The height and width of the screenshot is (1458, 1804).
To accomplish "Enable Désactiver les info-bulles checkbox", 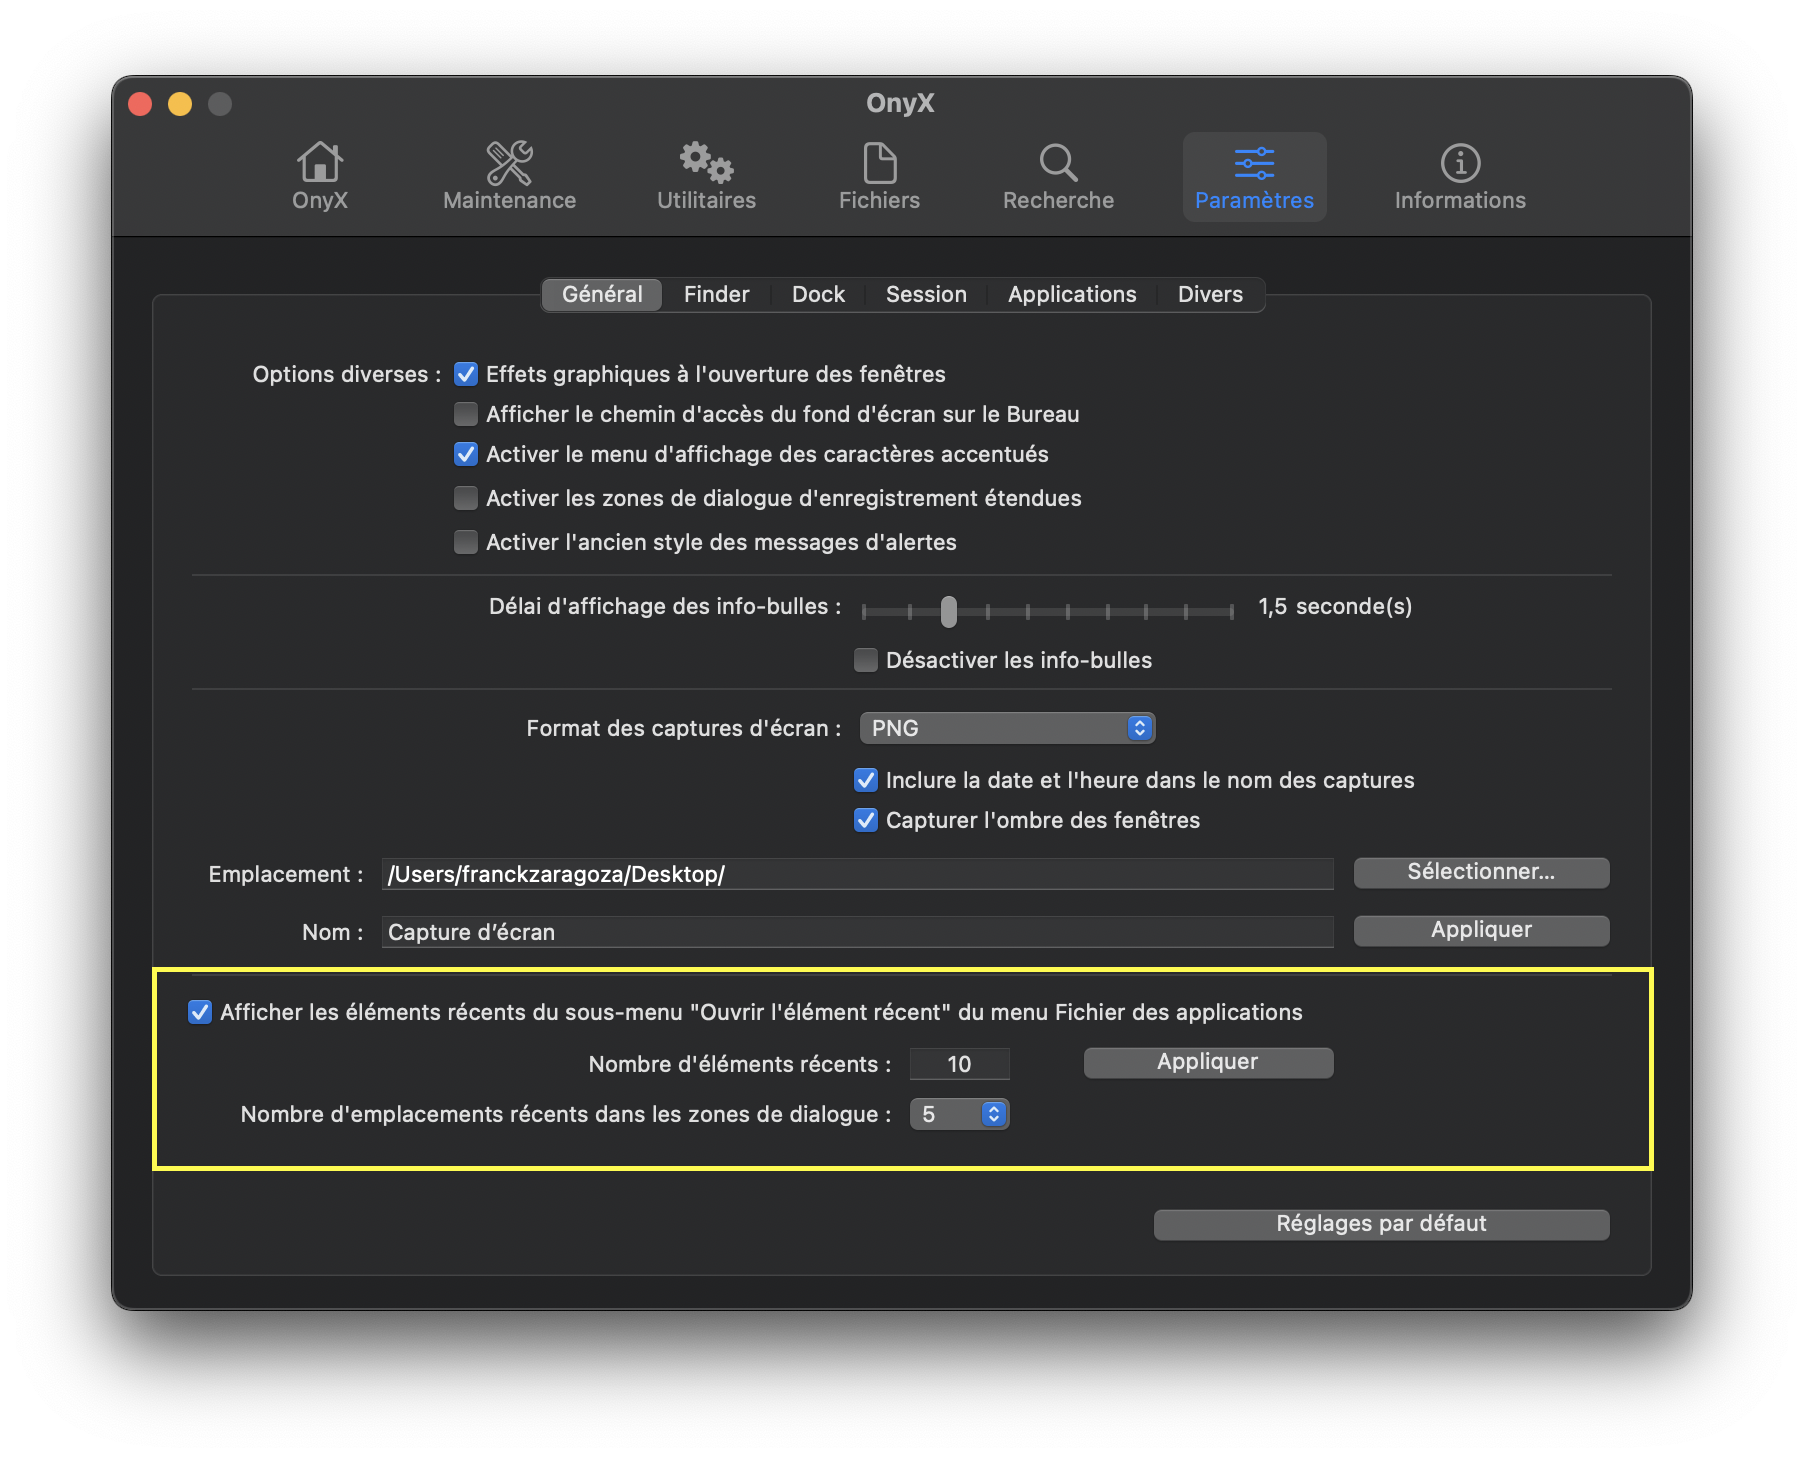I will 866,660.
